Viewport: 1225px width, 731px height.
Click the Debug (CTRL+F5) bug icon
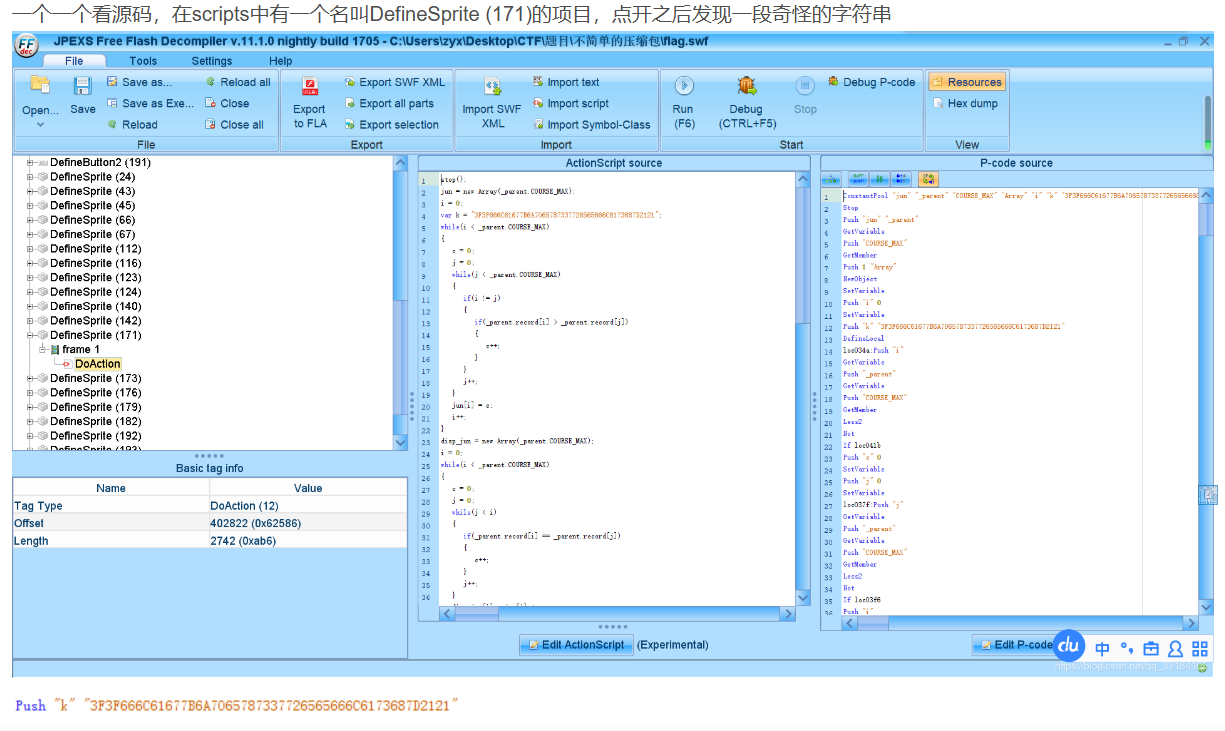point(747,86)
